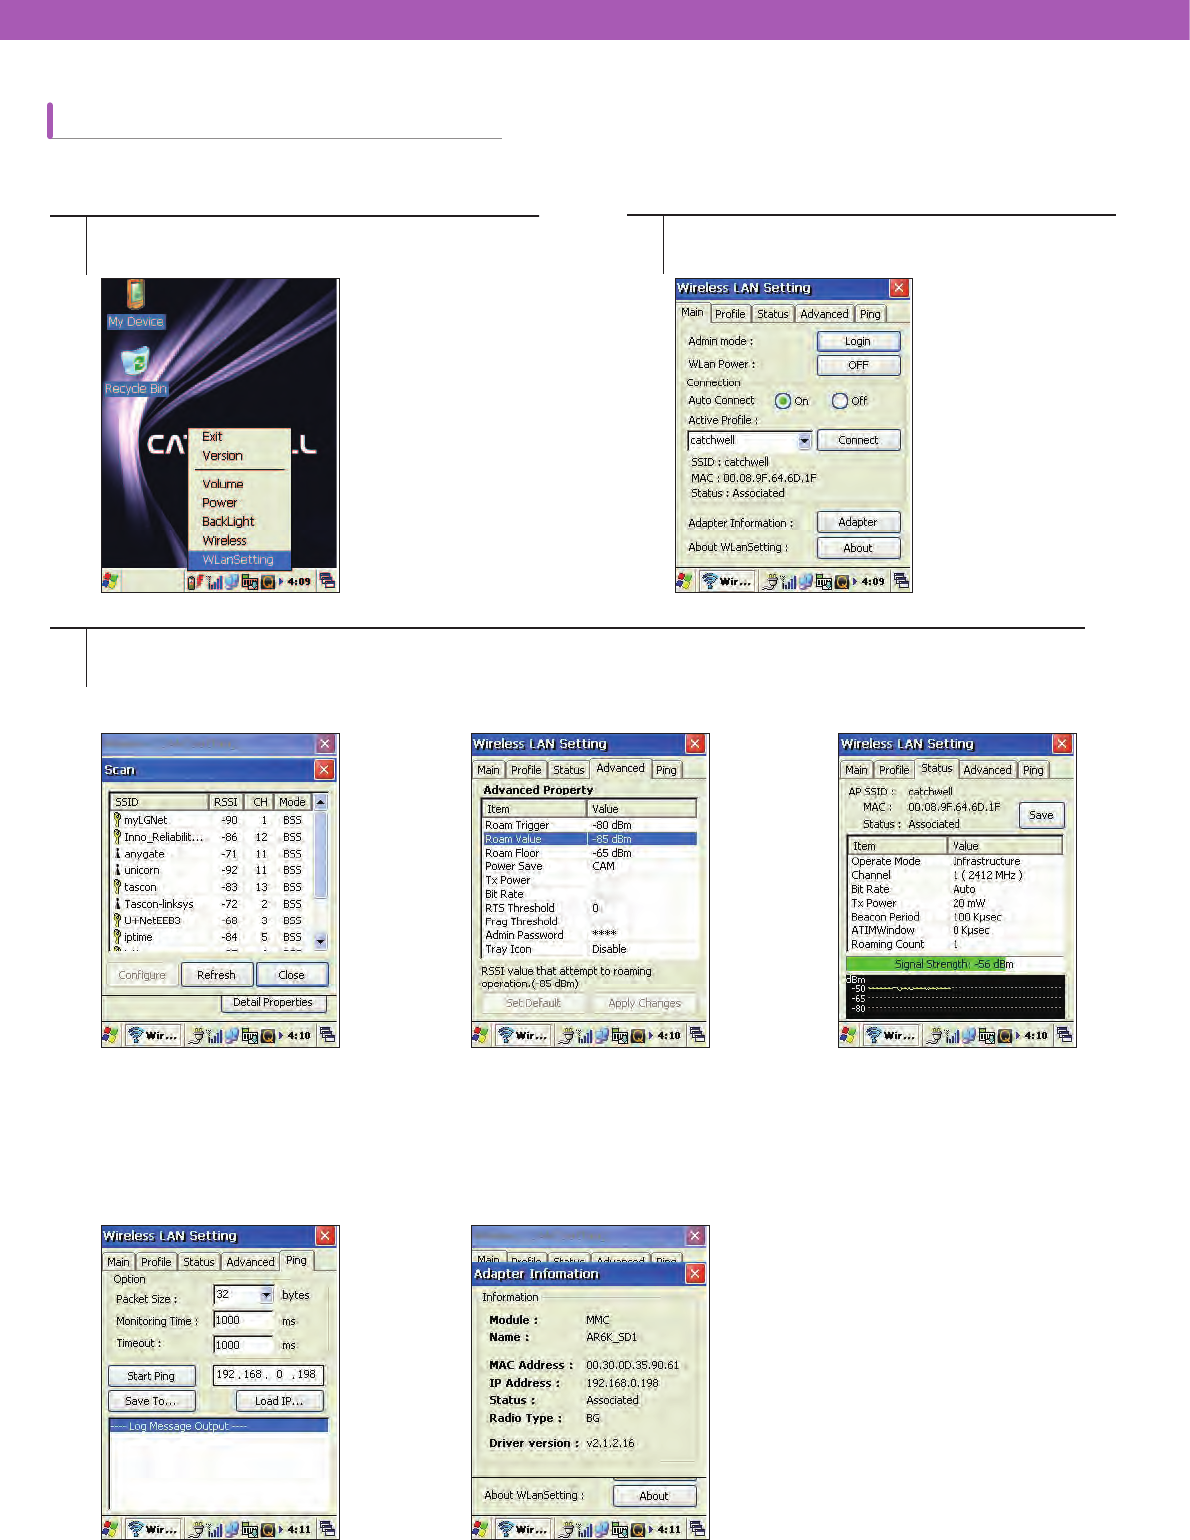The height and width of the screenshot is (1540, 1190).
Task: Click the Start Ping button
Action: tap(151, 1376)
